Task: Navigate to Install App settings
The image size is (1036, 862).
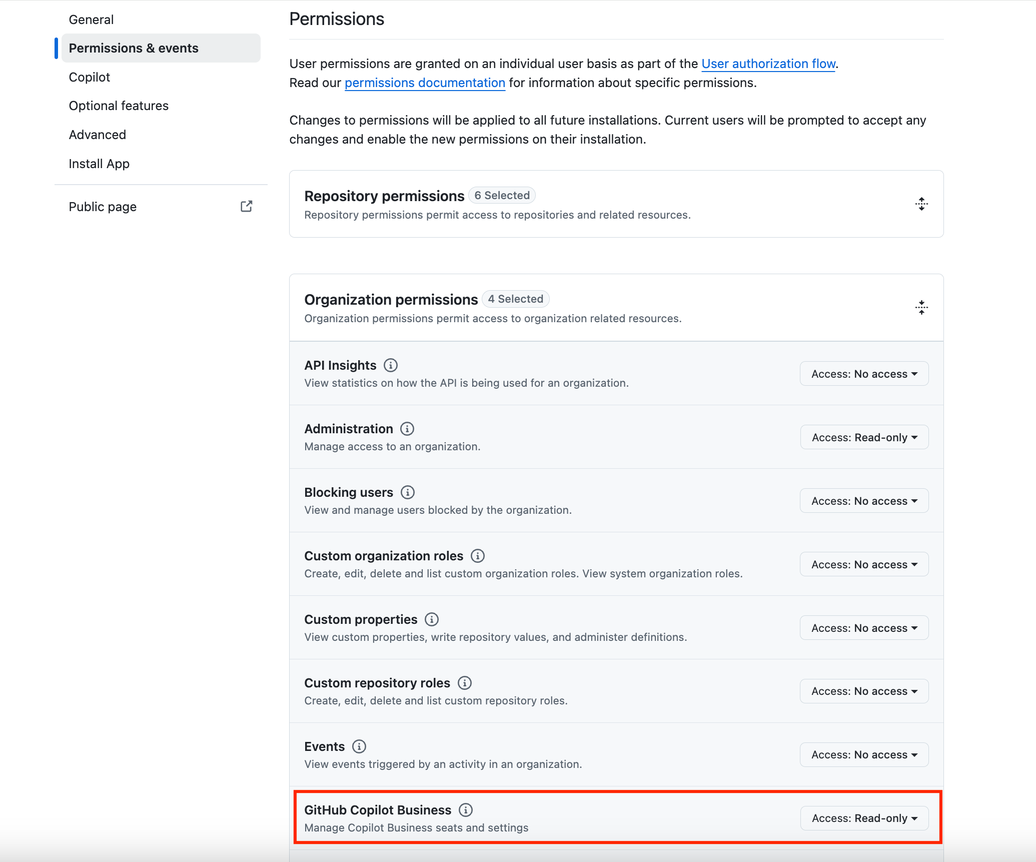Action: 99,163
